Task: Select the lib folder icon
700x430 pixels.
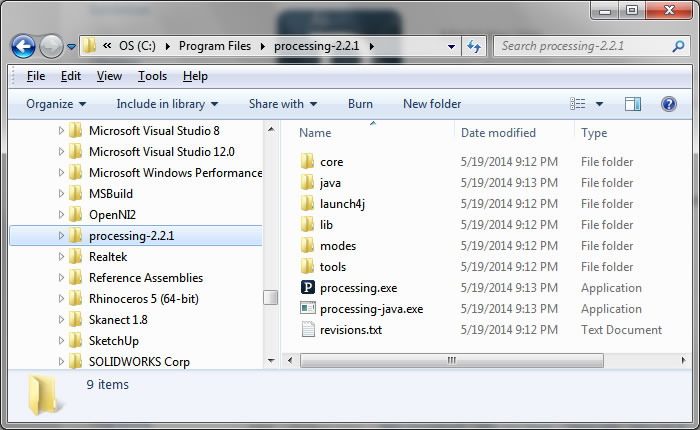Action: tap(307, 224)
